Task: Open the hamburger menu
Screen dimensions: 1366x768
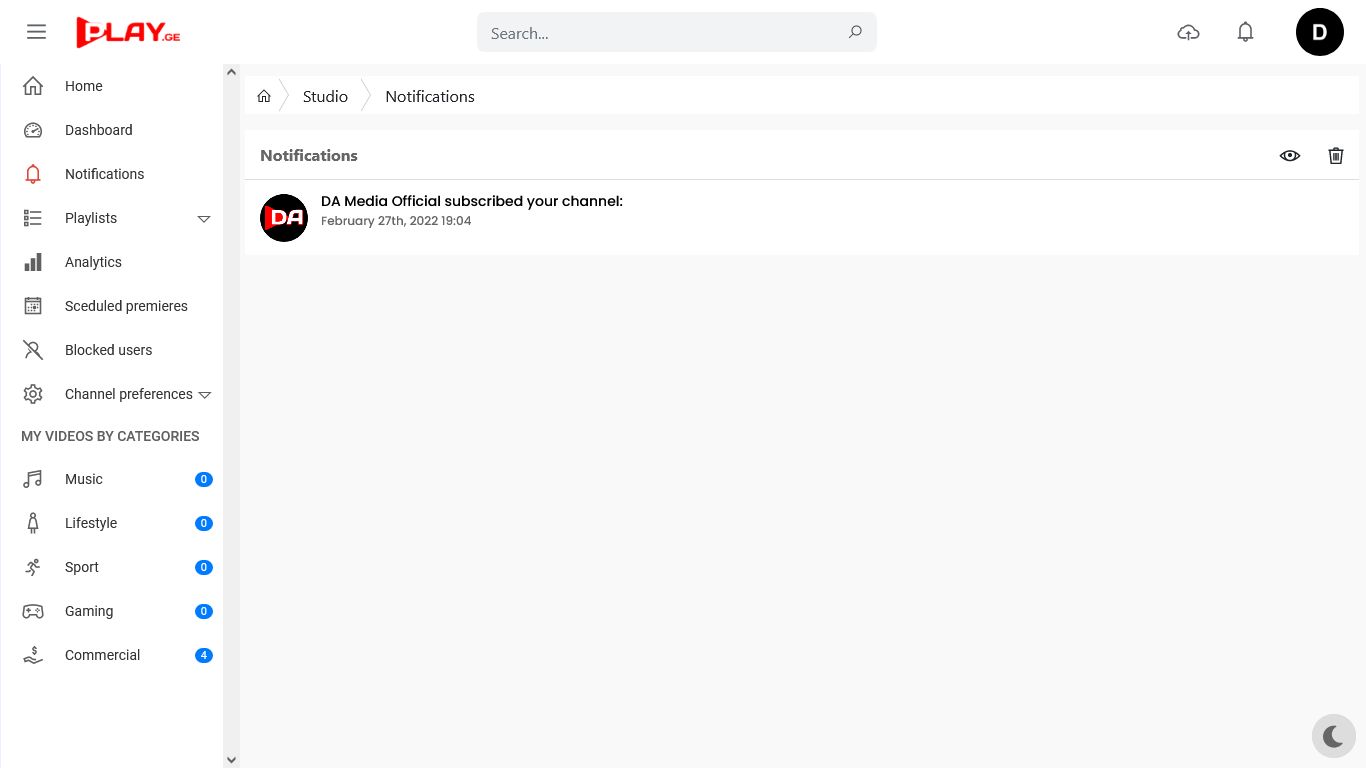Action: click(37, 32)
